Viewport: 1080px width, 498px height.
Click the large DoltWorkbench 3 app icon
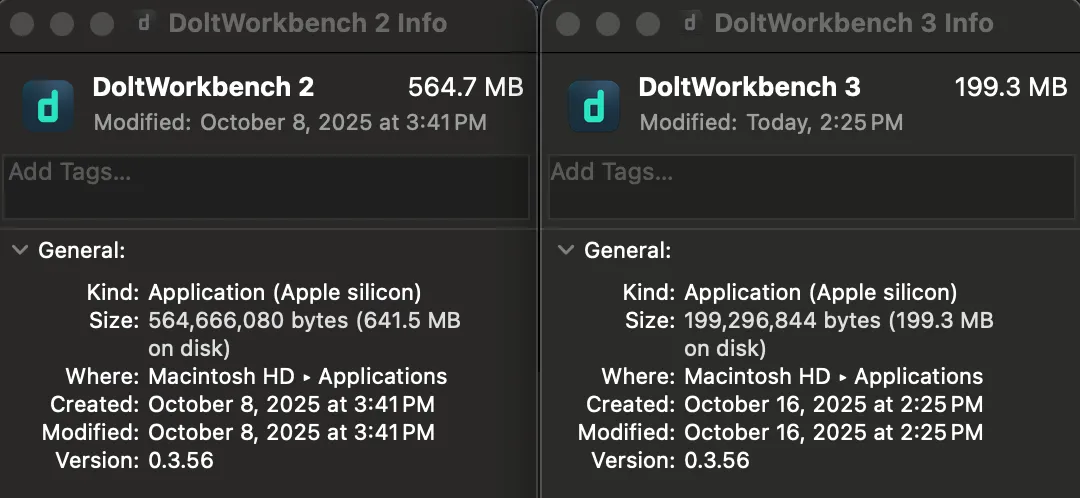pos(593,106)
